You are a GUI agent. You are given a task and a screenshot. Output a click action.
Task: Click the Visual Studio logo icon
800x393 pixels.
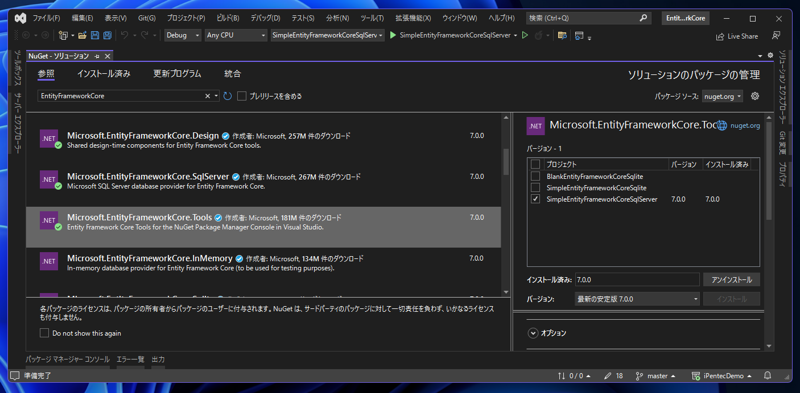point(20,18)
